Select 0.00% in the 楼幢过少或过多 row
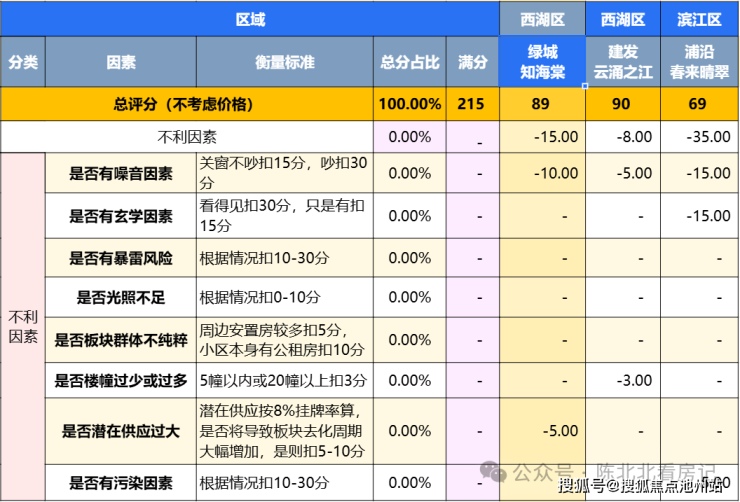This screenshot has width=740, height=502. (x=410, y=380)
